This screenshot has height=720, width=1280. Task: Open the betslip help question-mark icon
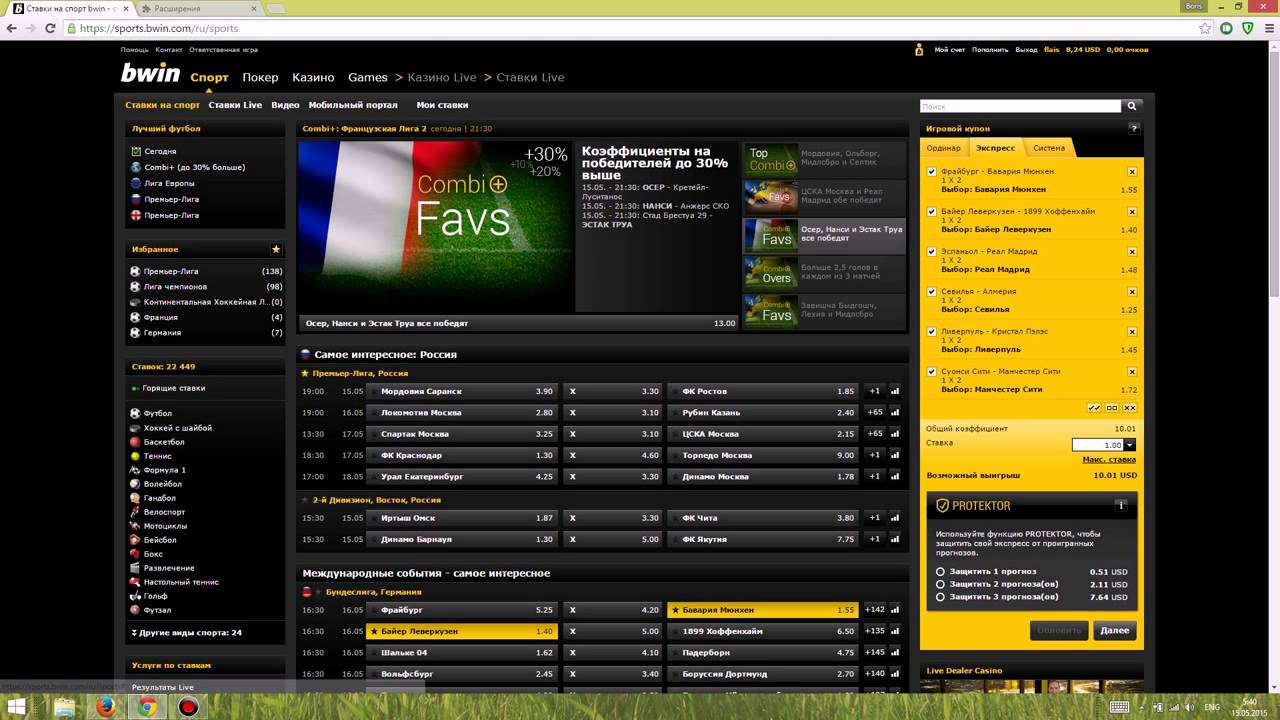pyautogui.click(x=1133, y=128)
